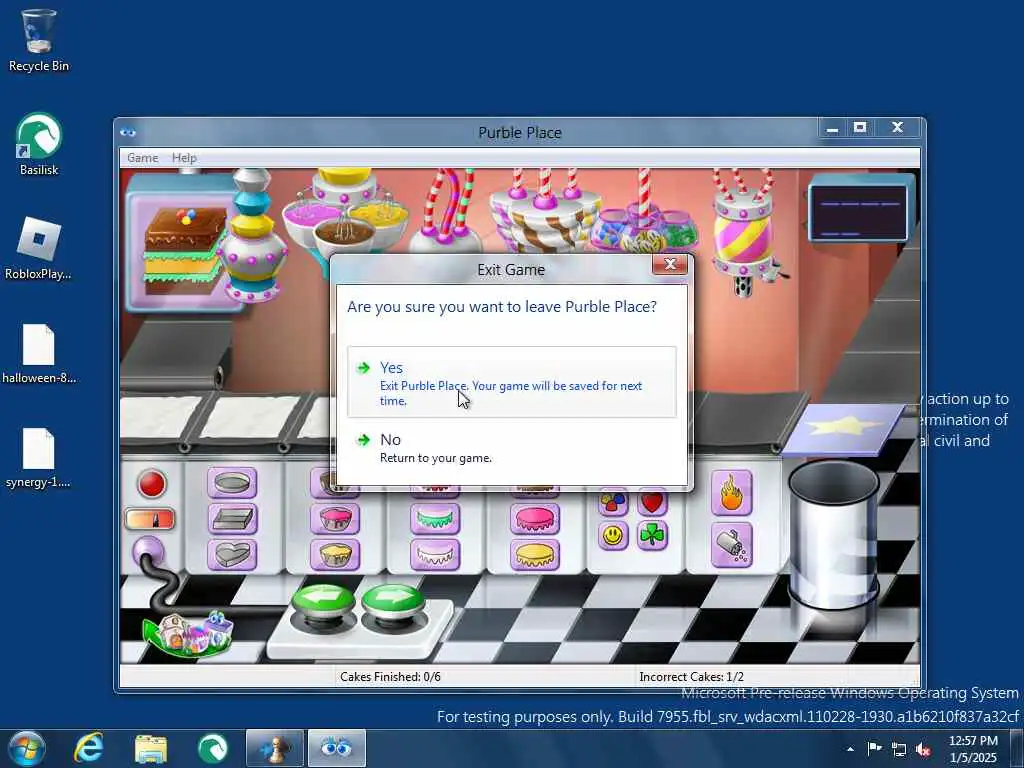Click the Purble Place taskbar button
Image resolution: width=1024 pixels, height=768 pixels.
[x=336, y=748]
